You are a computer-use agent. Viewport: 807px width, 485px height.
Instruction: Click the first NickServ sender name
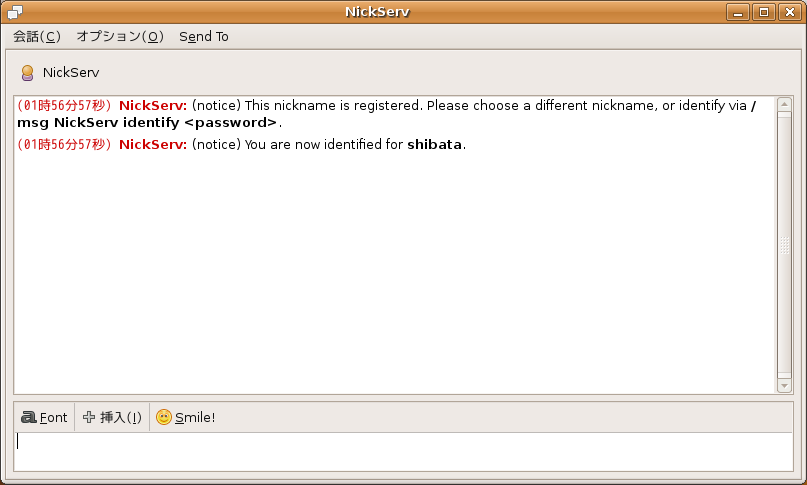pyautogui.click(x=153, y=106)
